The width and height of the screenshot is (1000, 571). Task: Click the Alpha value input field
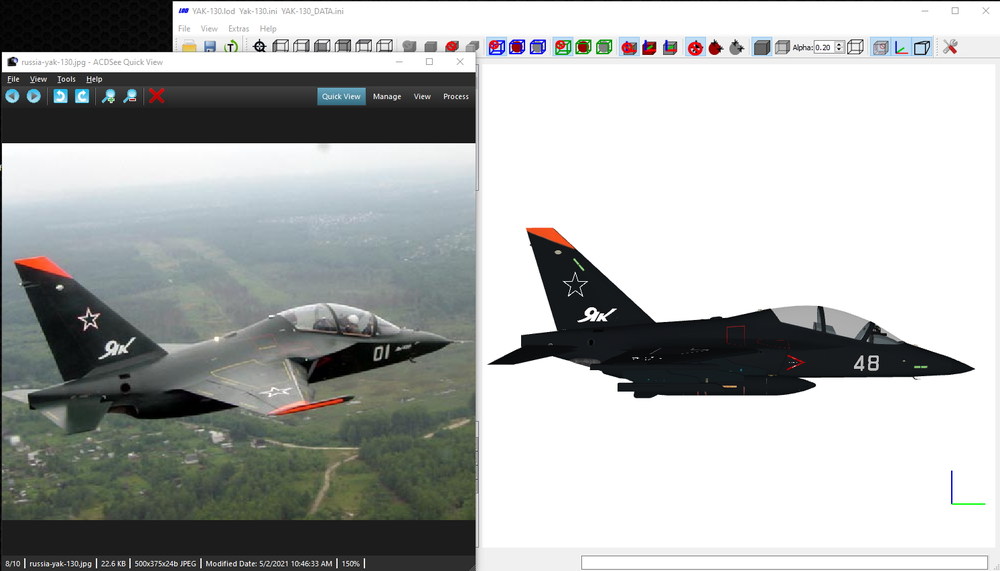(825, 47)
